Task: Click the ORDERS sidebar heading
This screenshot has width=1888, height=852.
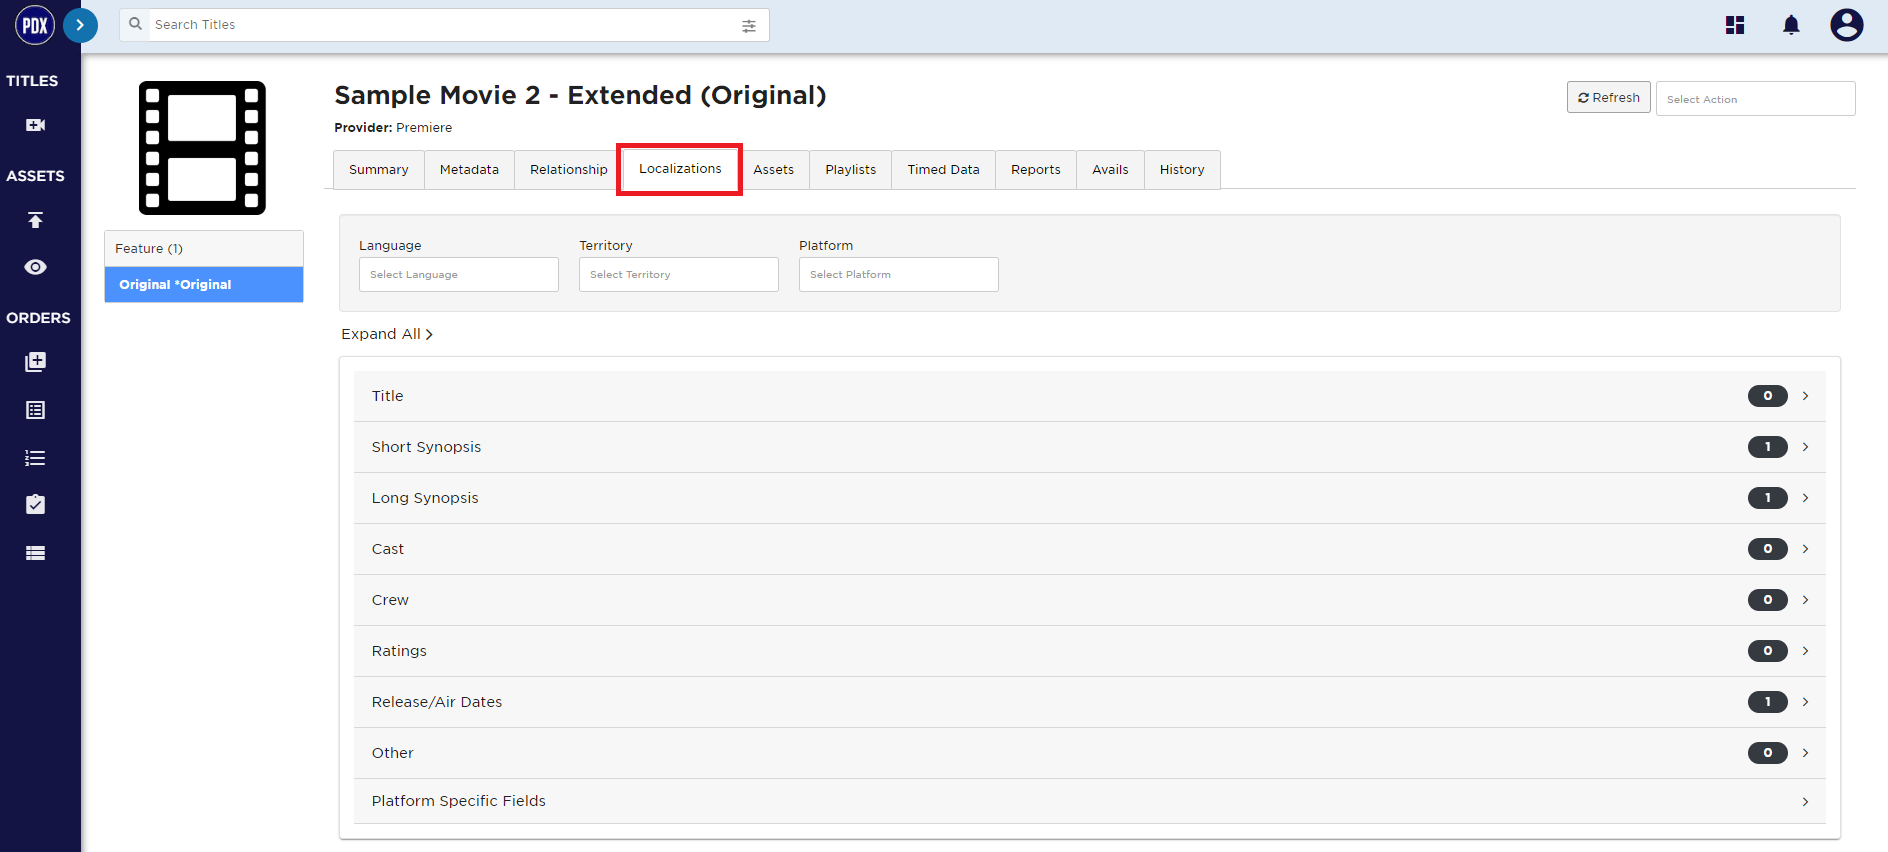Action: [38, 318]
